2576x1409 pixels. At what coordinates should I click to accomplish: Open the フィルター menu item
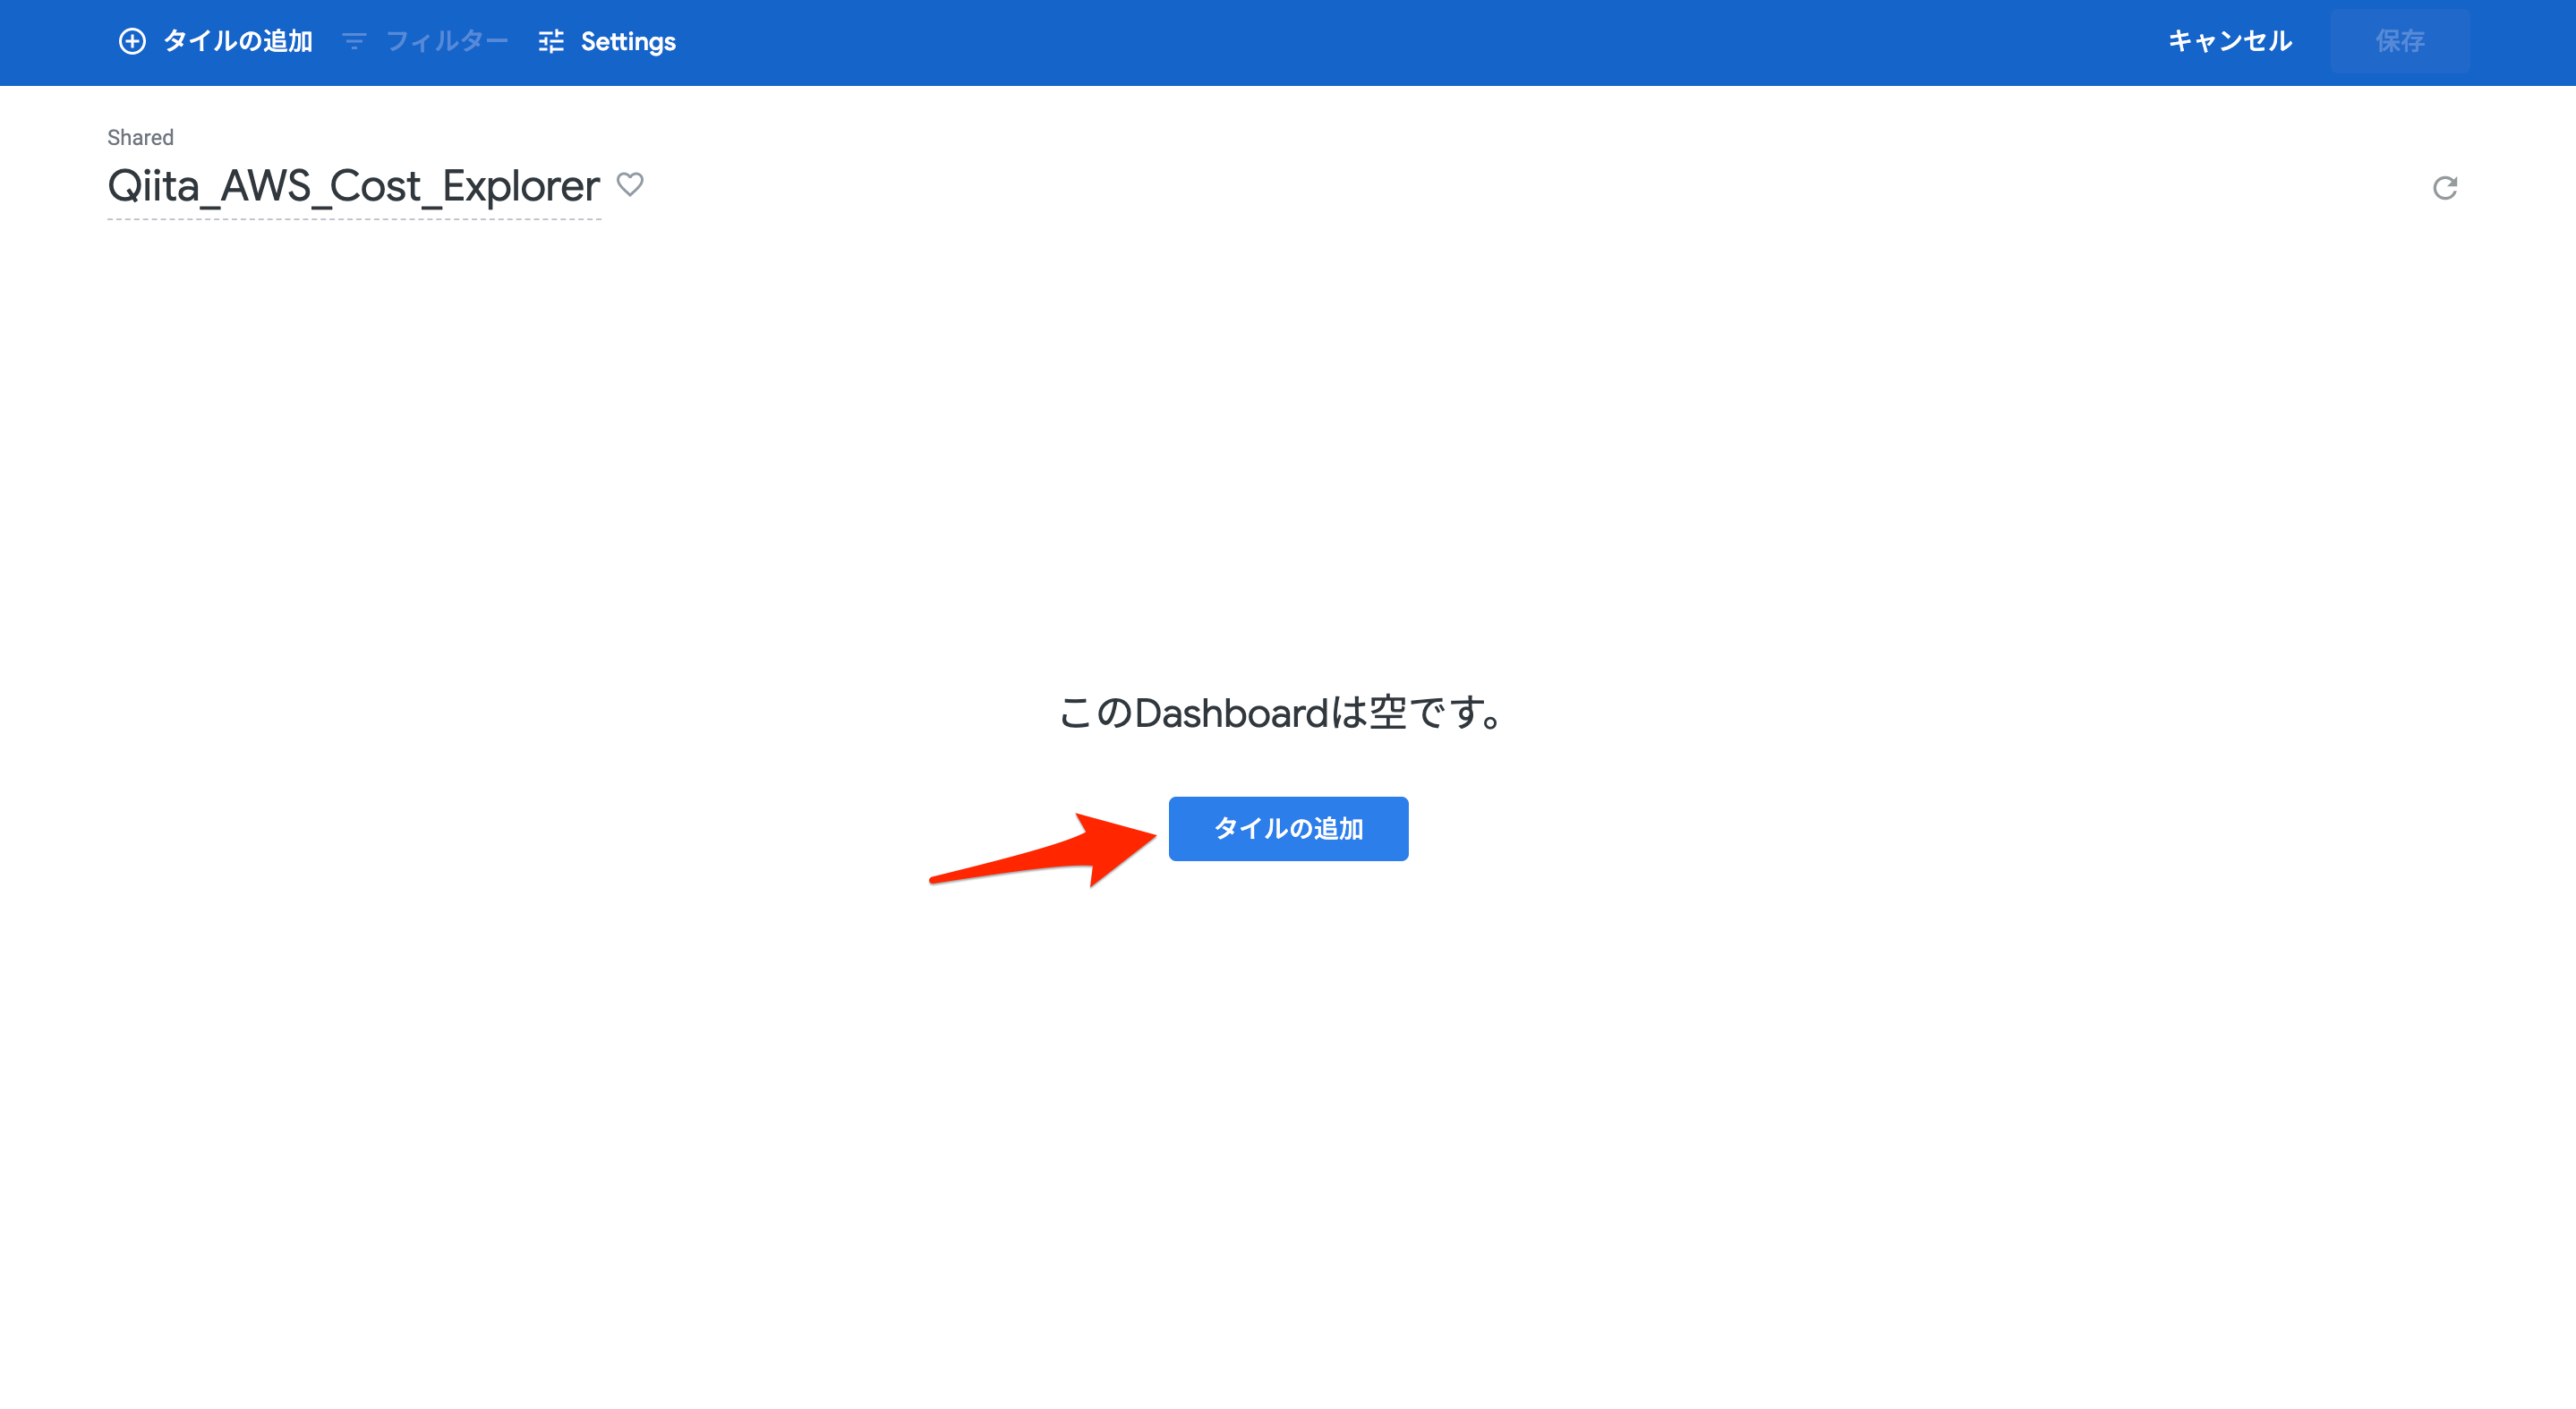click(x=426, y=41)
